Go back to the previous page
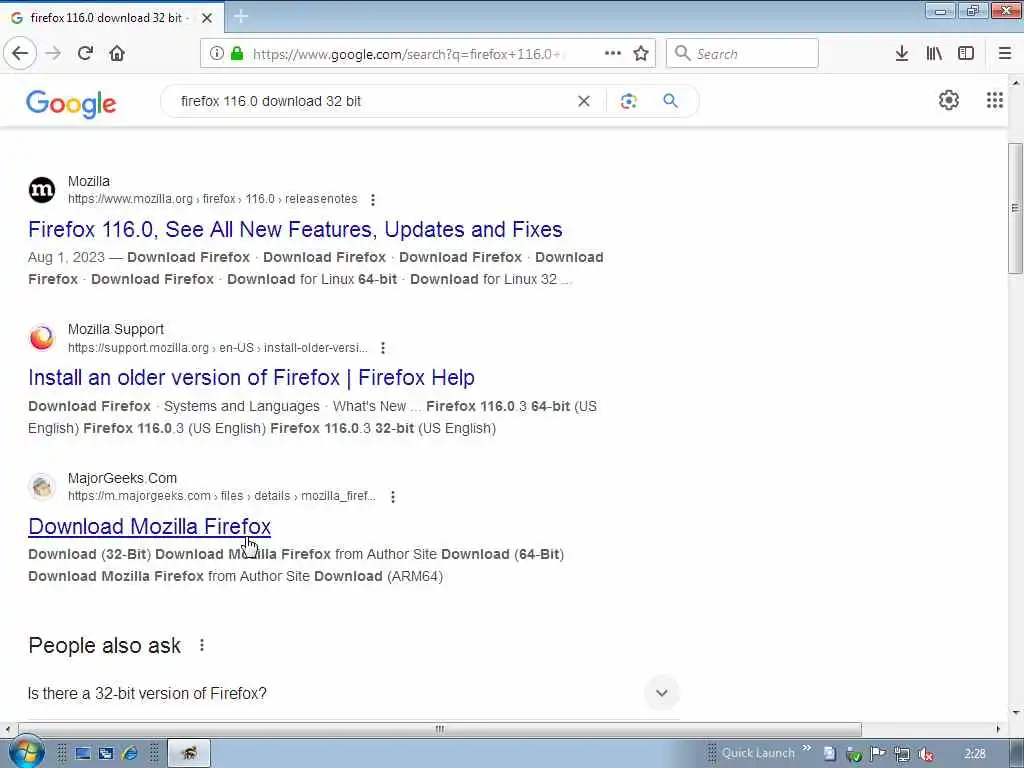This screenshot has width=1024, height=768. tap(20, 54)
